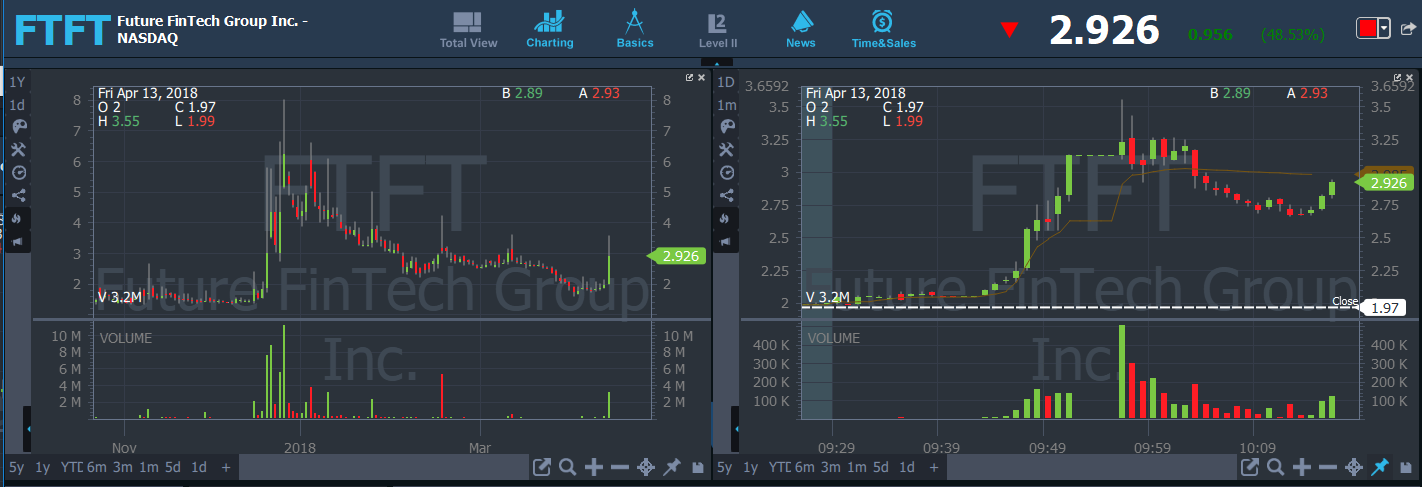Pop out the right chart to new window
The height and width of the screenshot is (487, 1422).
point(1250,467)
